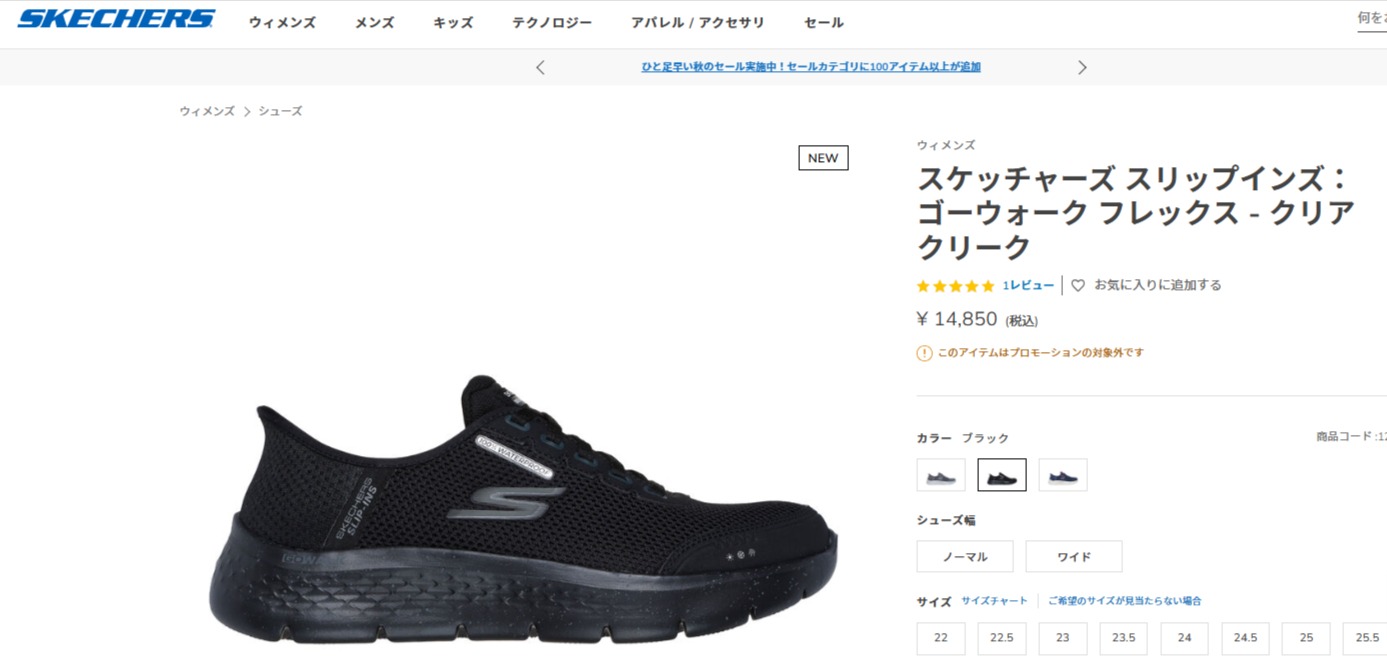Click the five-star rating icons
The image size is (1387, 664).
pyautogui.click(x=956, y=286)
